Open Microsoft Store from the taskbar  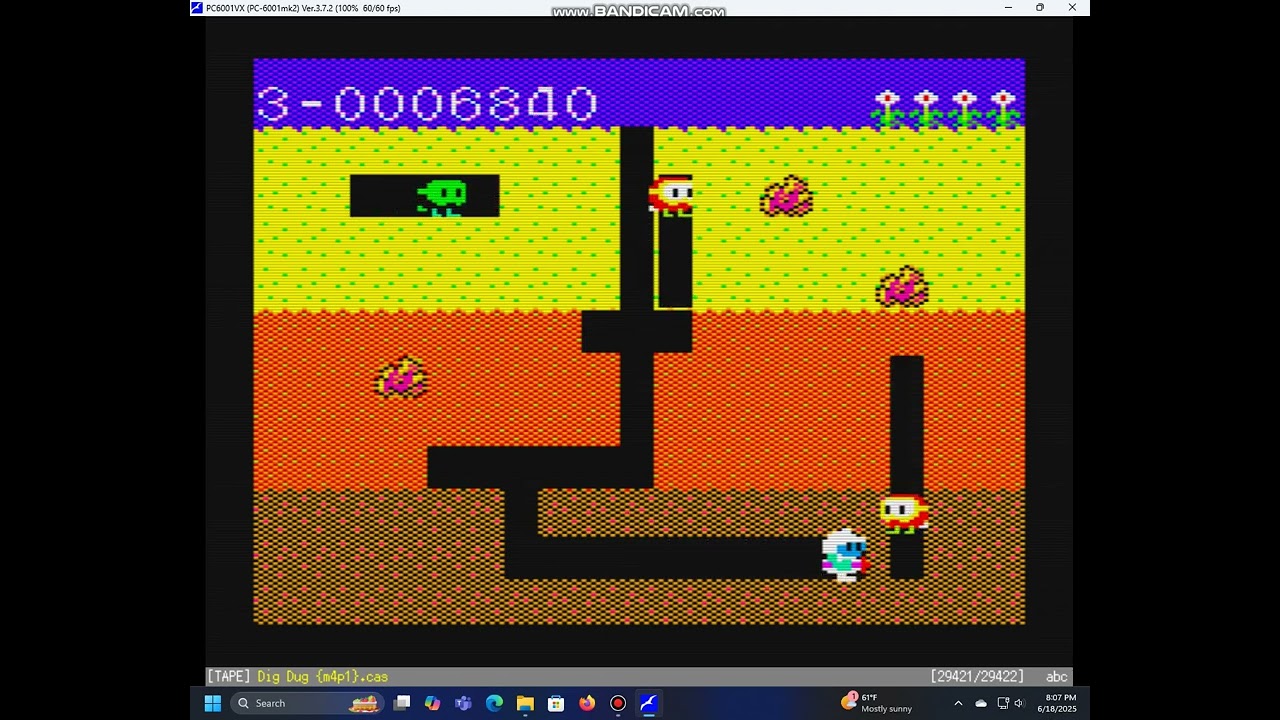click(x=556, y=703)
